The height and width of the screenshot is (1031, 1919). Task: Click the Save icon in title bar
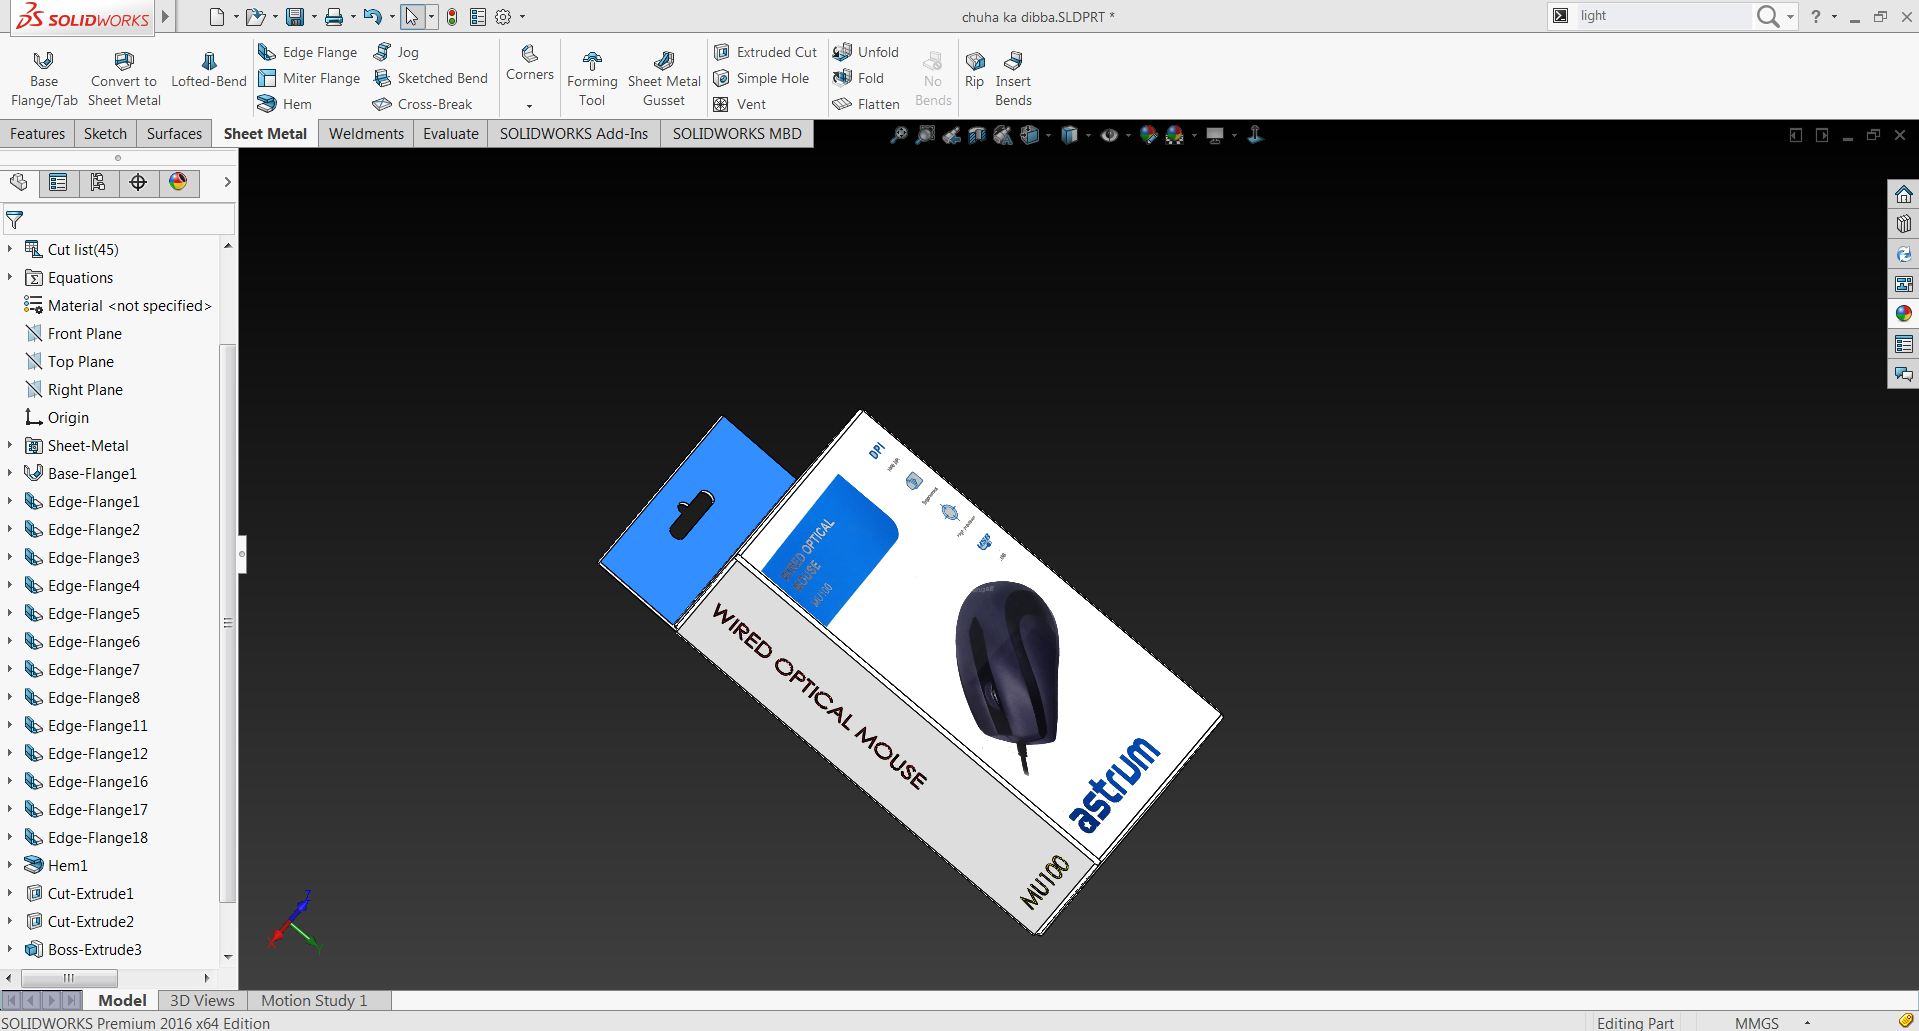pos(295,17)
